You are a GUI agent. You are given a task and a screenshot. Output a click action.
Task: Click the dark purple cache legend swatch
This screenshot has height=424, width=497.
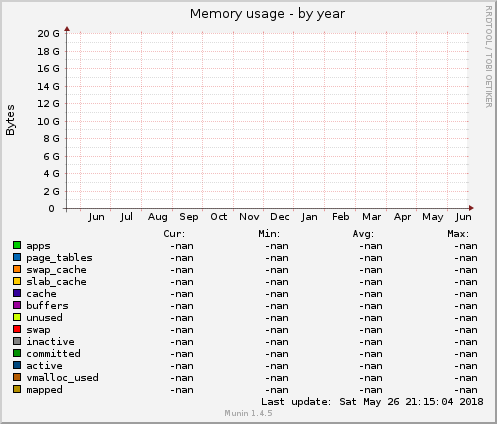pyautogui.click(x=17, y=293)
